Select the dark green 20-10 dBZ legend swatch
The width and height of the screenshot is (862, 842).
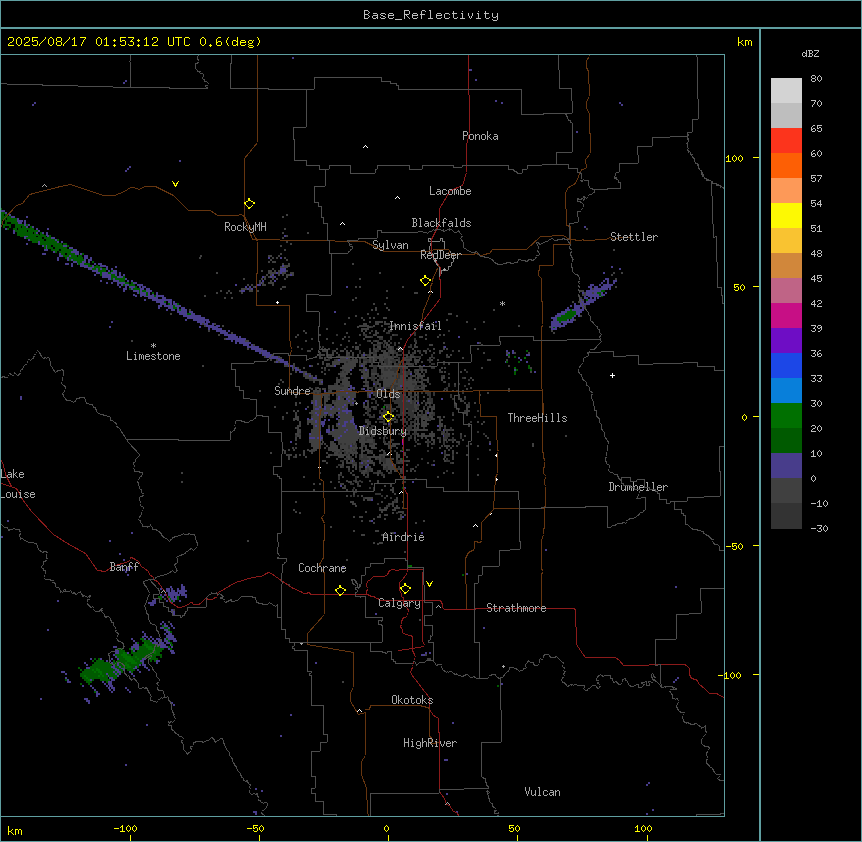click(x=786, y=440)
